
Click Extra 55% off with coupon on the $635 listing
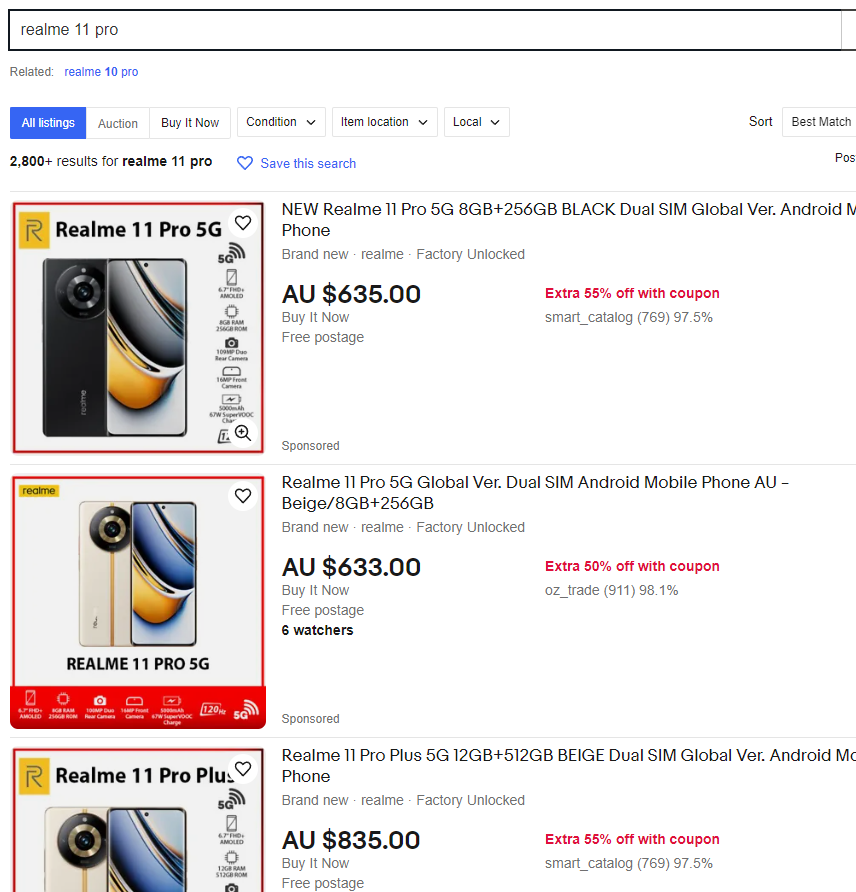(x=632, y=293)
